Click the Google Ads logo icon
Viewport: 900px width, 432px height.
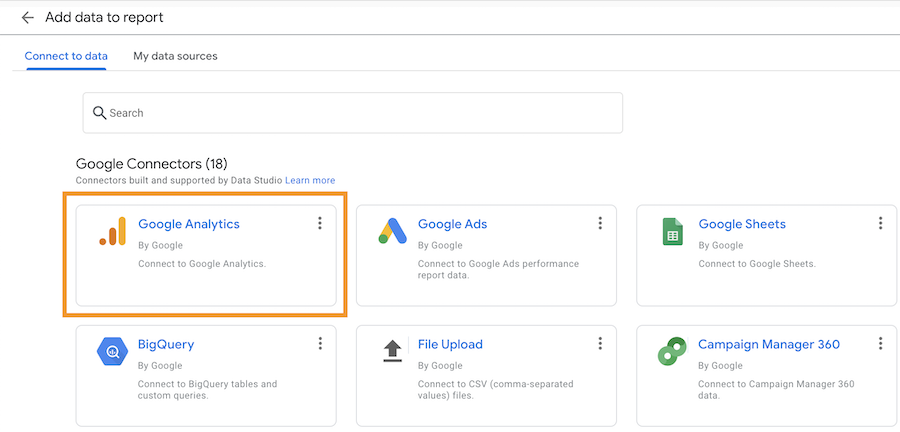click(392, 231)
